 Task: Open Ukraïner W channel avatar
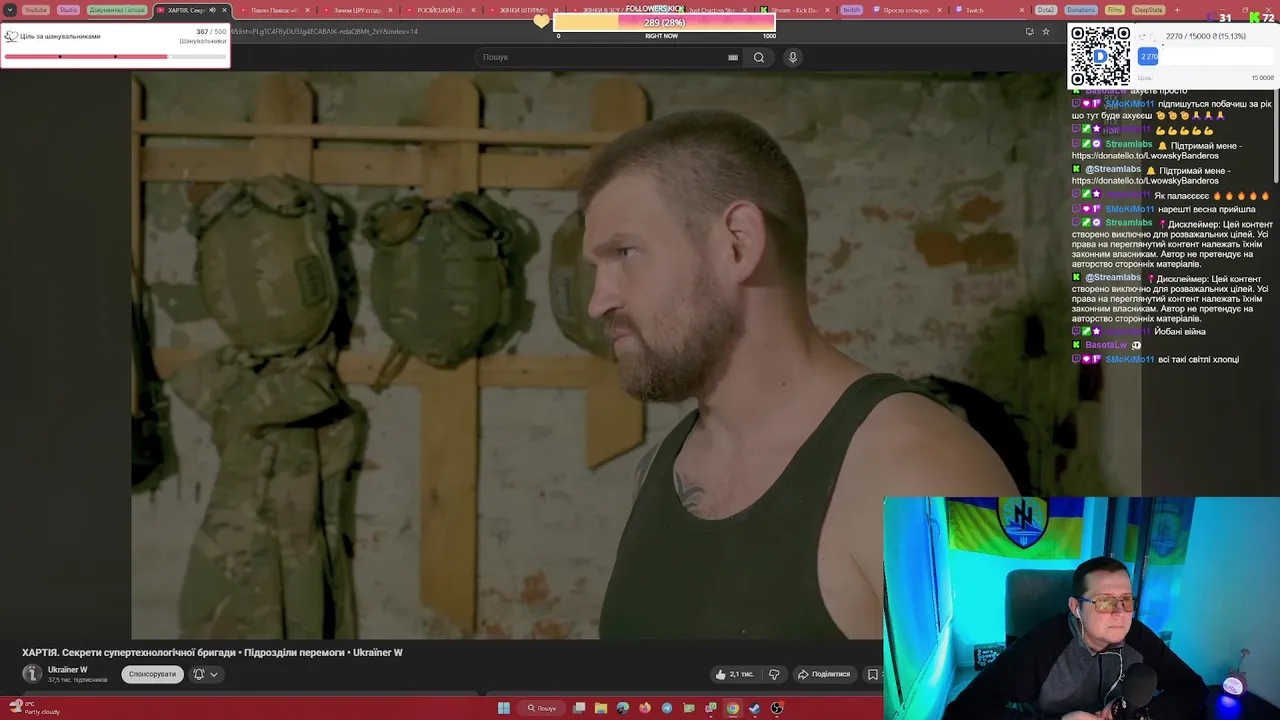[32, 674]
